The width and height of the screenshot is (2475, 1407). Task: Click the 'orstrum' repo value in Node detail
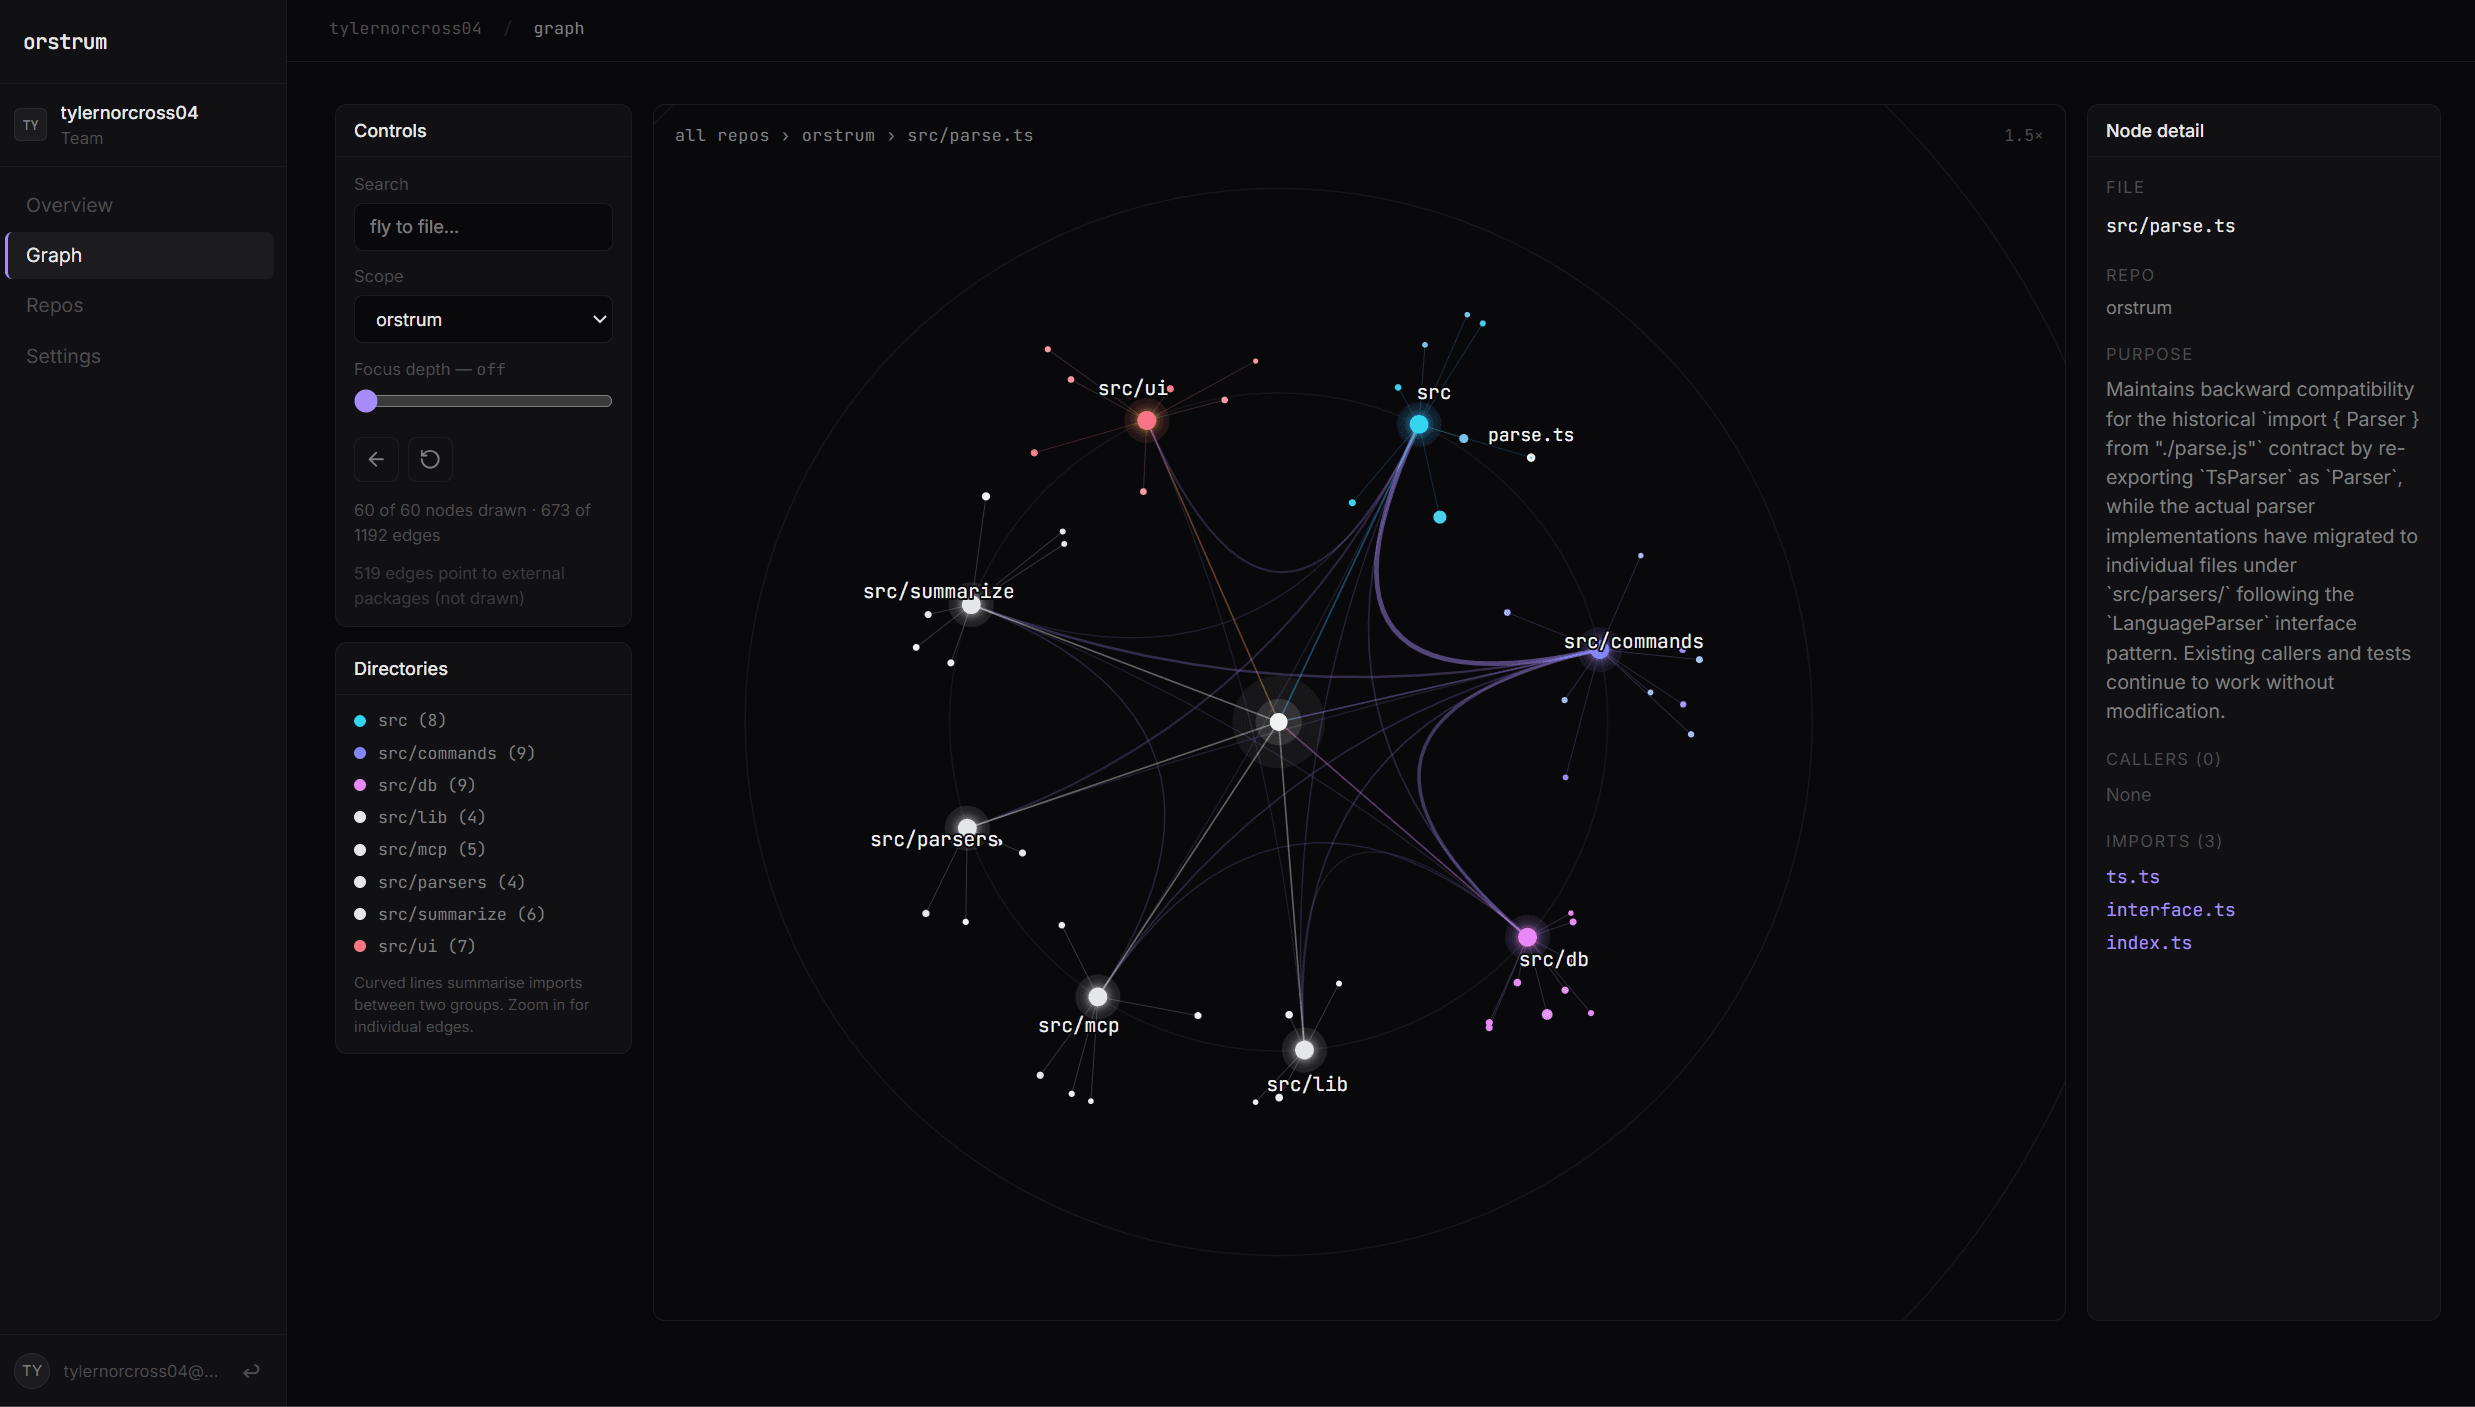(2139, 308)
